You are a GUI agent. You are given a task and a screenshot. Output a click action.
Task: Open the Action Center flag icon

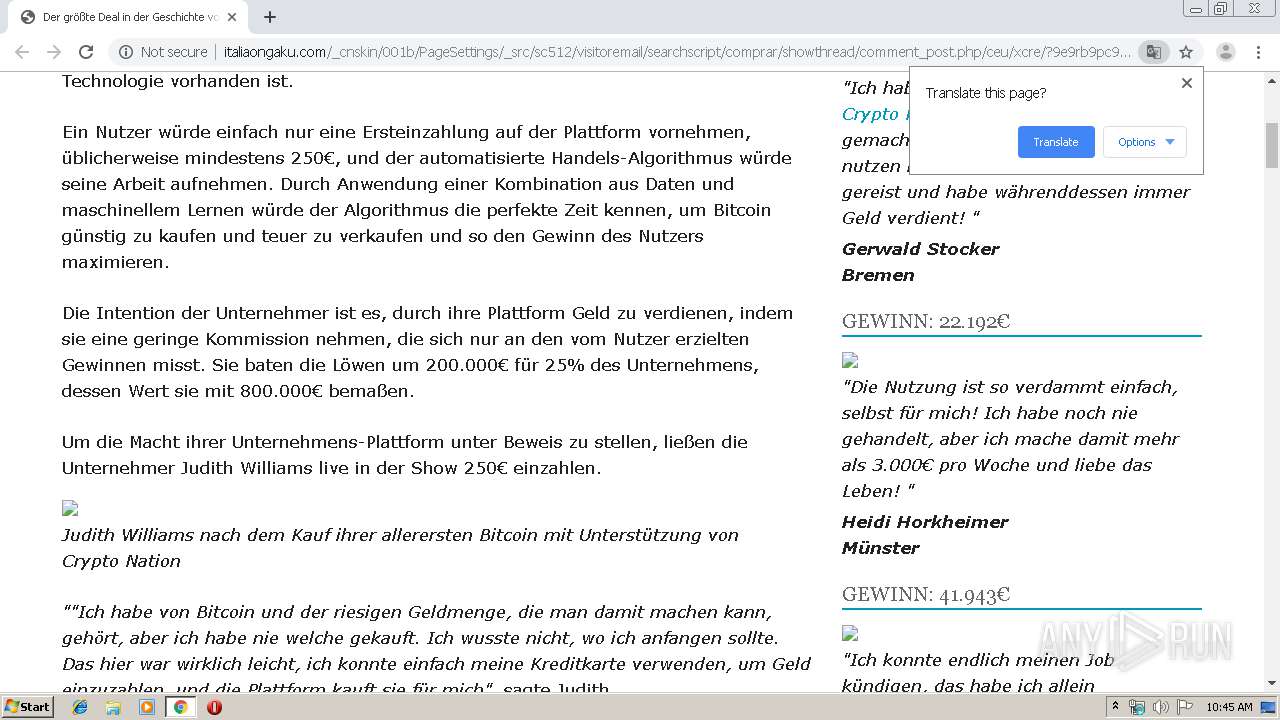click(x=1185, y=707)
